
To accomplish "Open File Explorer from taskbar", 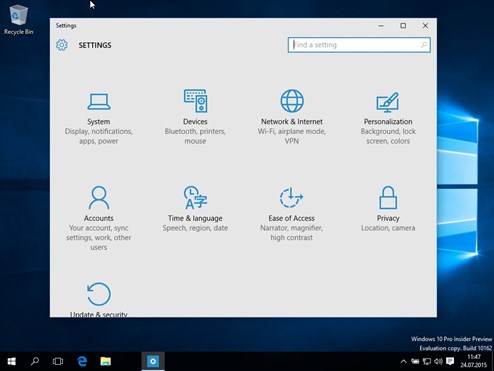I will [106, 361].
